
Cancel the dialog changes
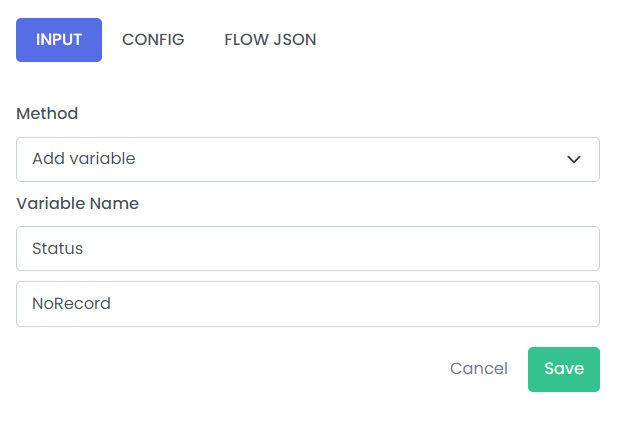point(479,369)
